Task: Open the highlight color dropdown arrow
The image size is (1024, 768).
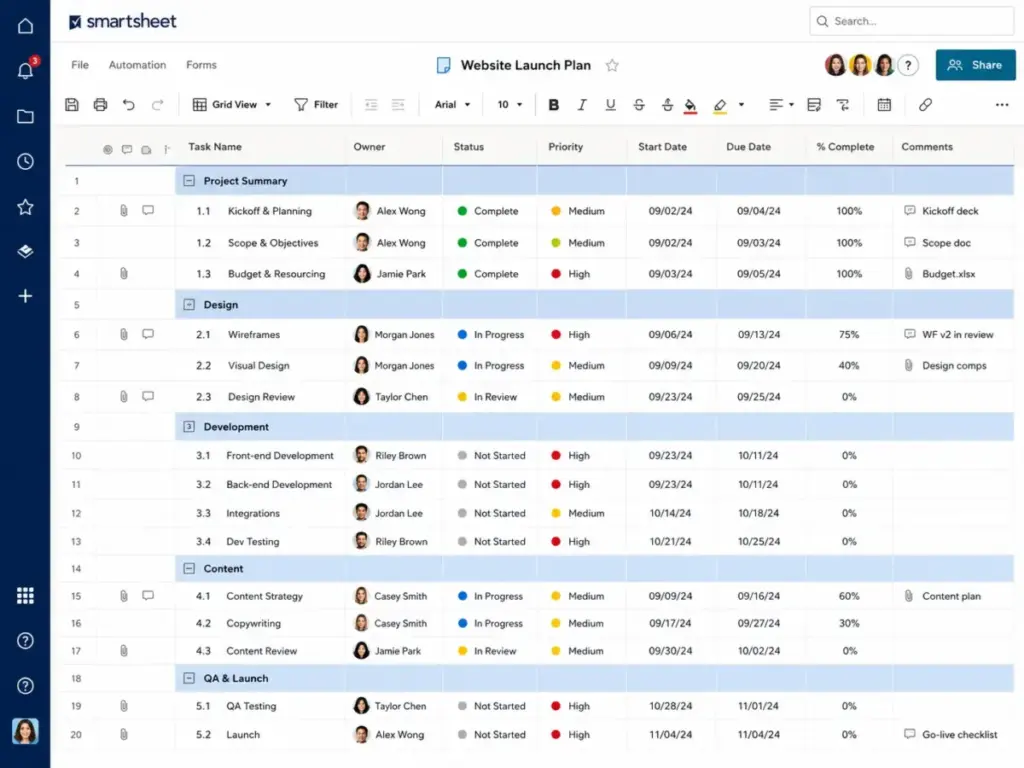Action: (741, 104)
